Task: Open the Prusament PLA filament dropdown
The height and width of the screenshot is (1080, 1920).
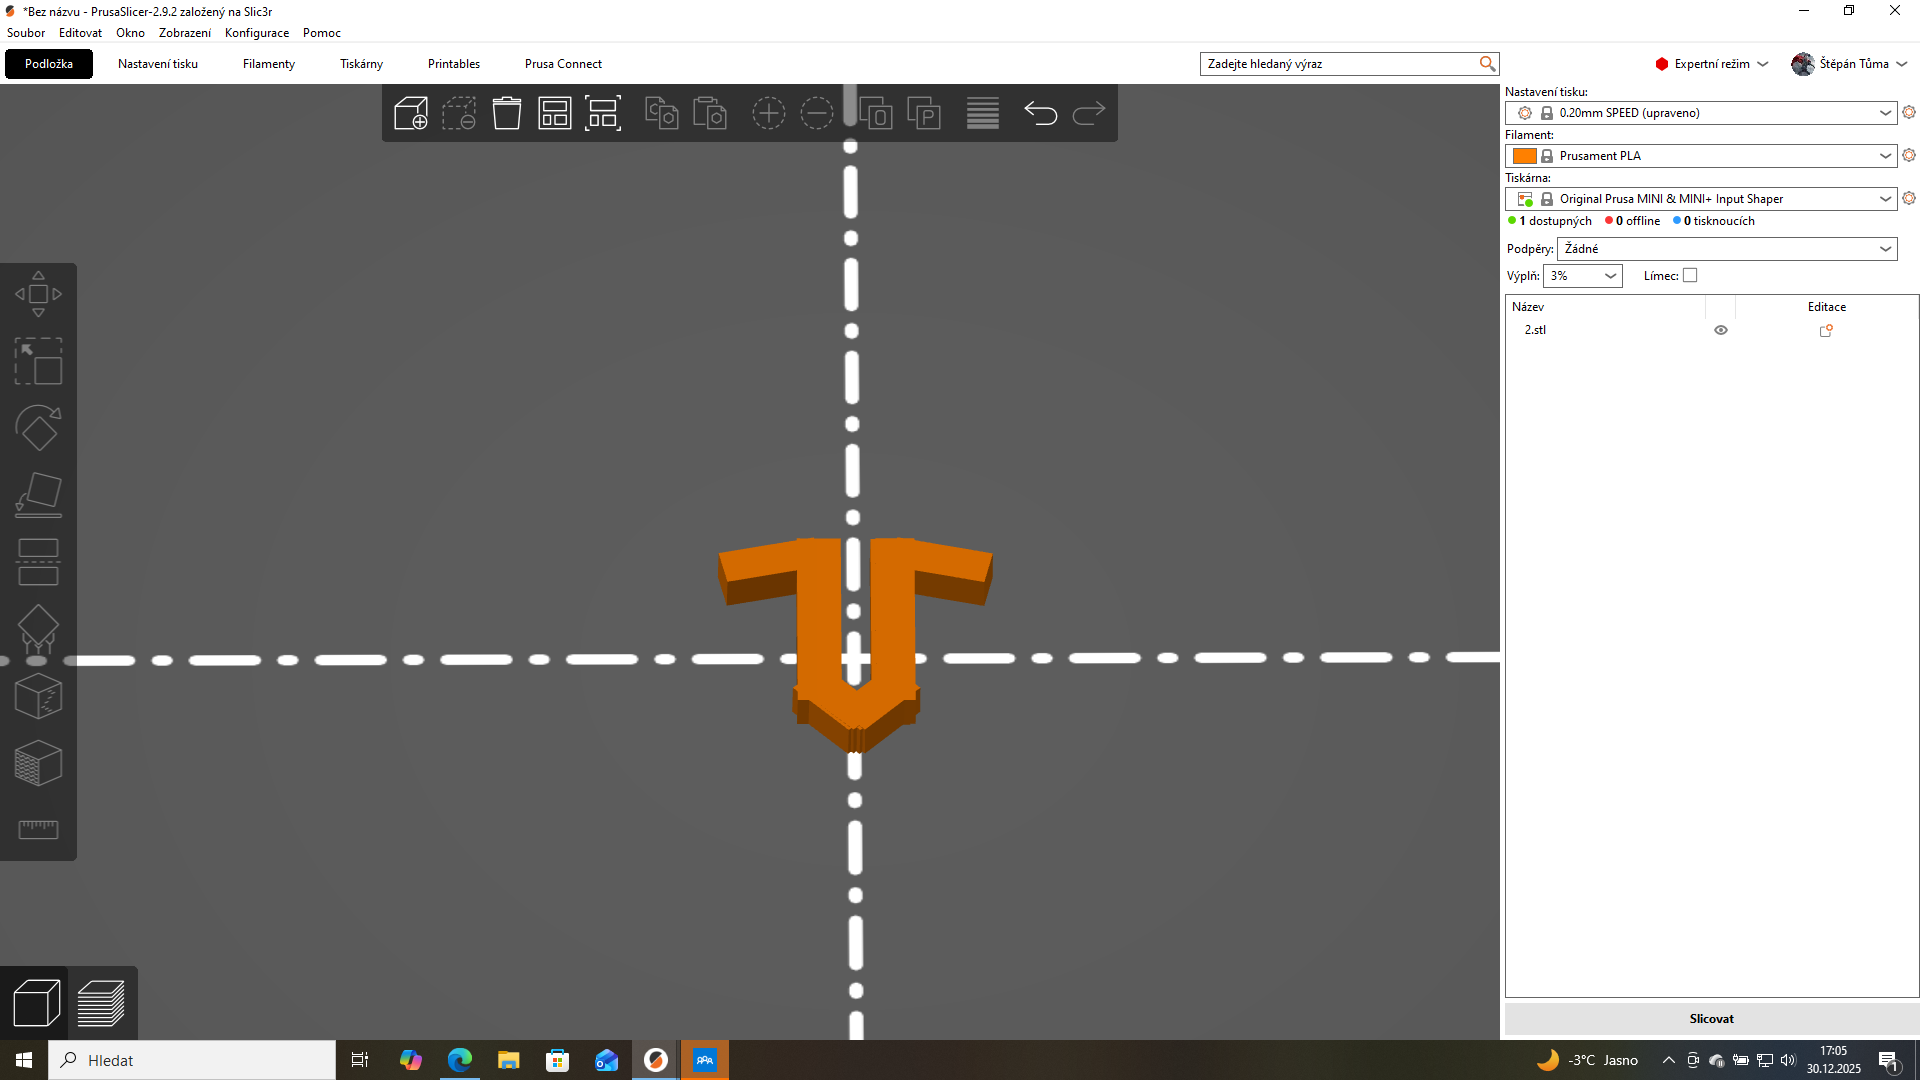Action: (1701, 156)
